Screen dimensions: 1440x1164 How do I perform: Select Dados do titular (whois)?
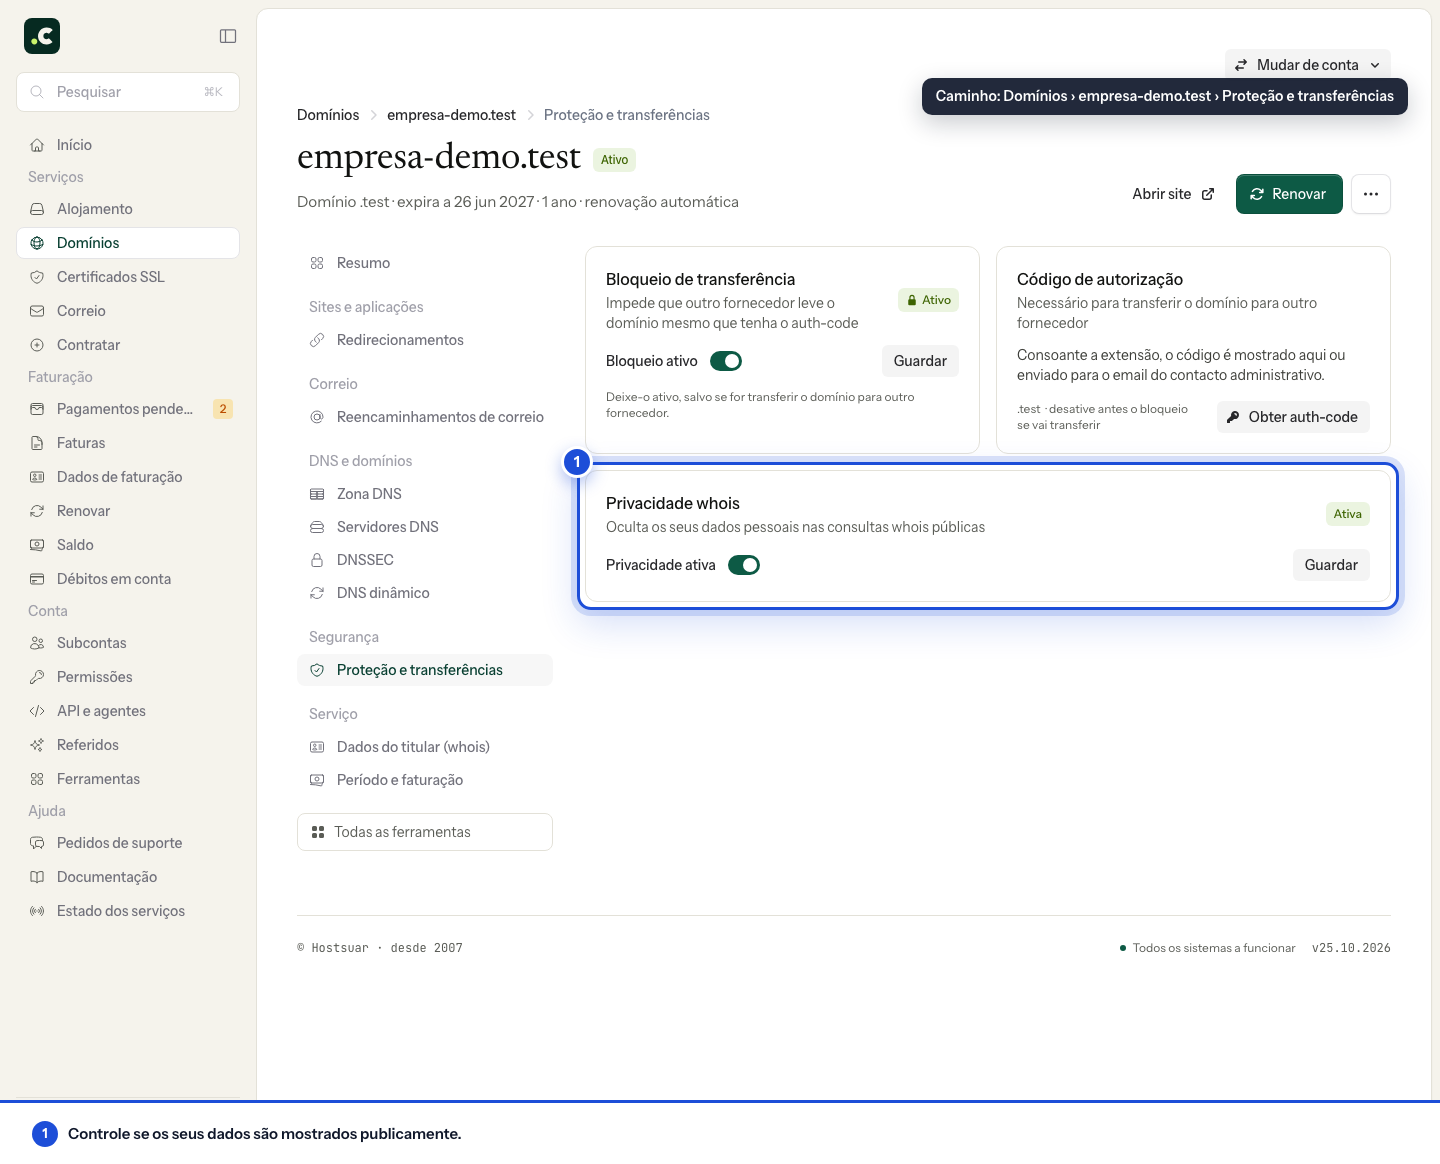pos(425,747)
